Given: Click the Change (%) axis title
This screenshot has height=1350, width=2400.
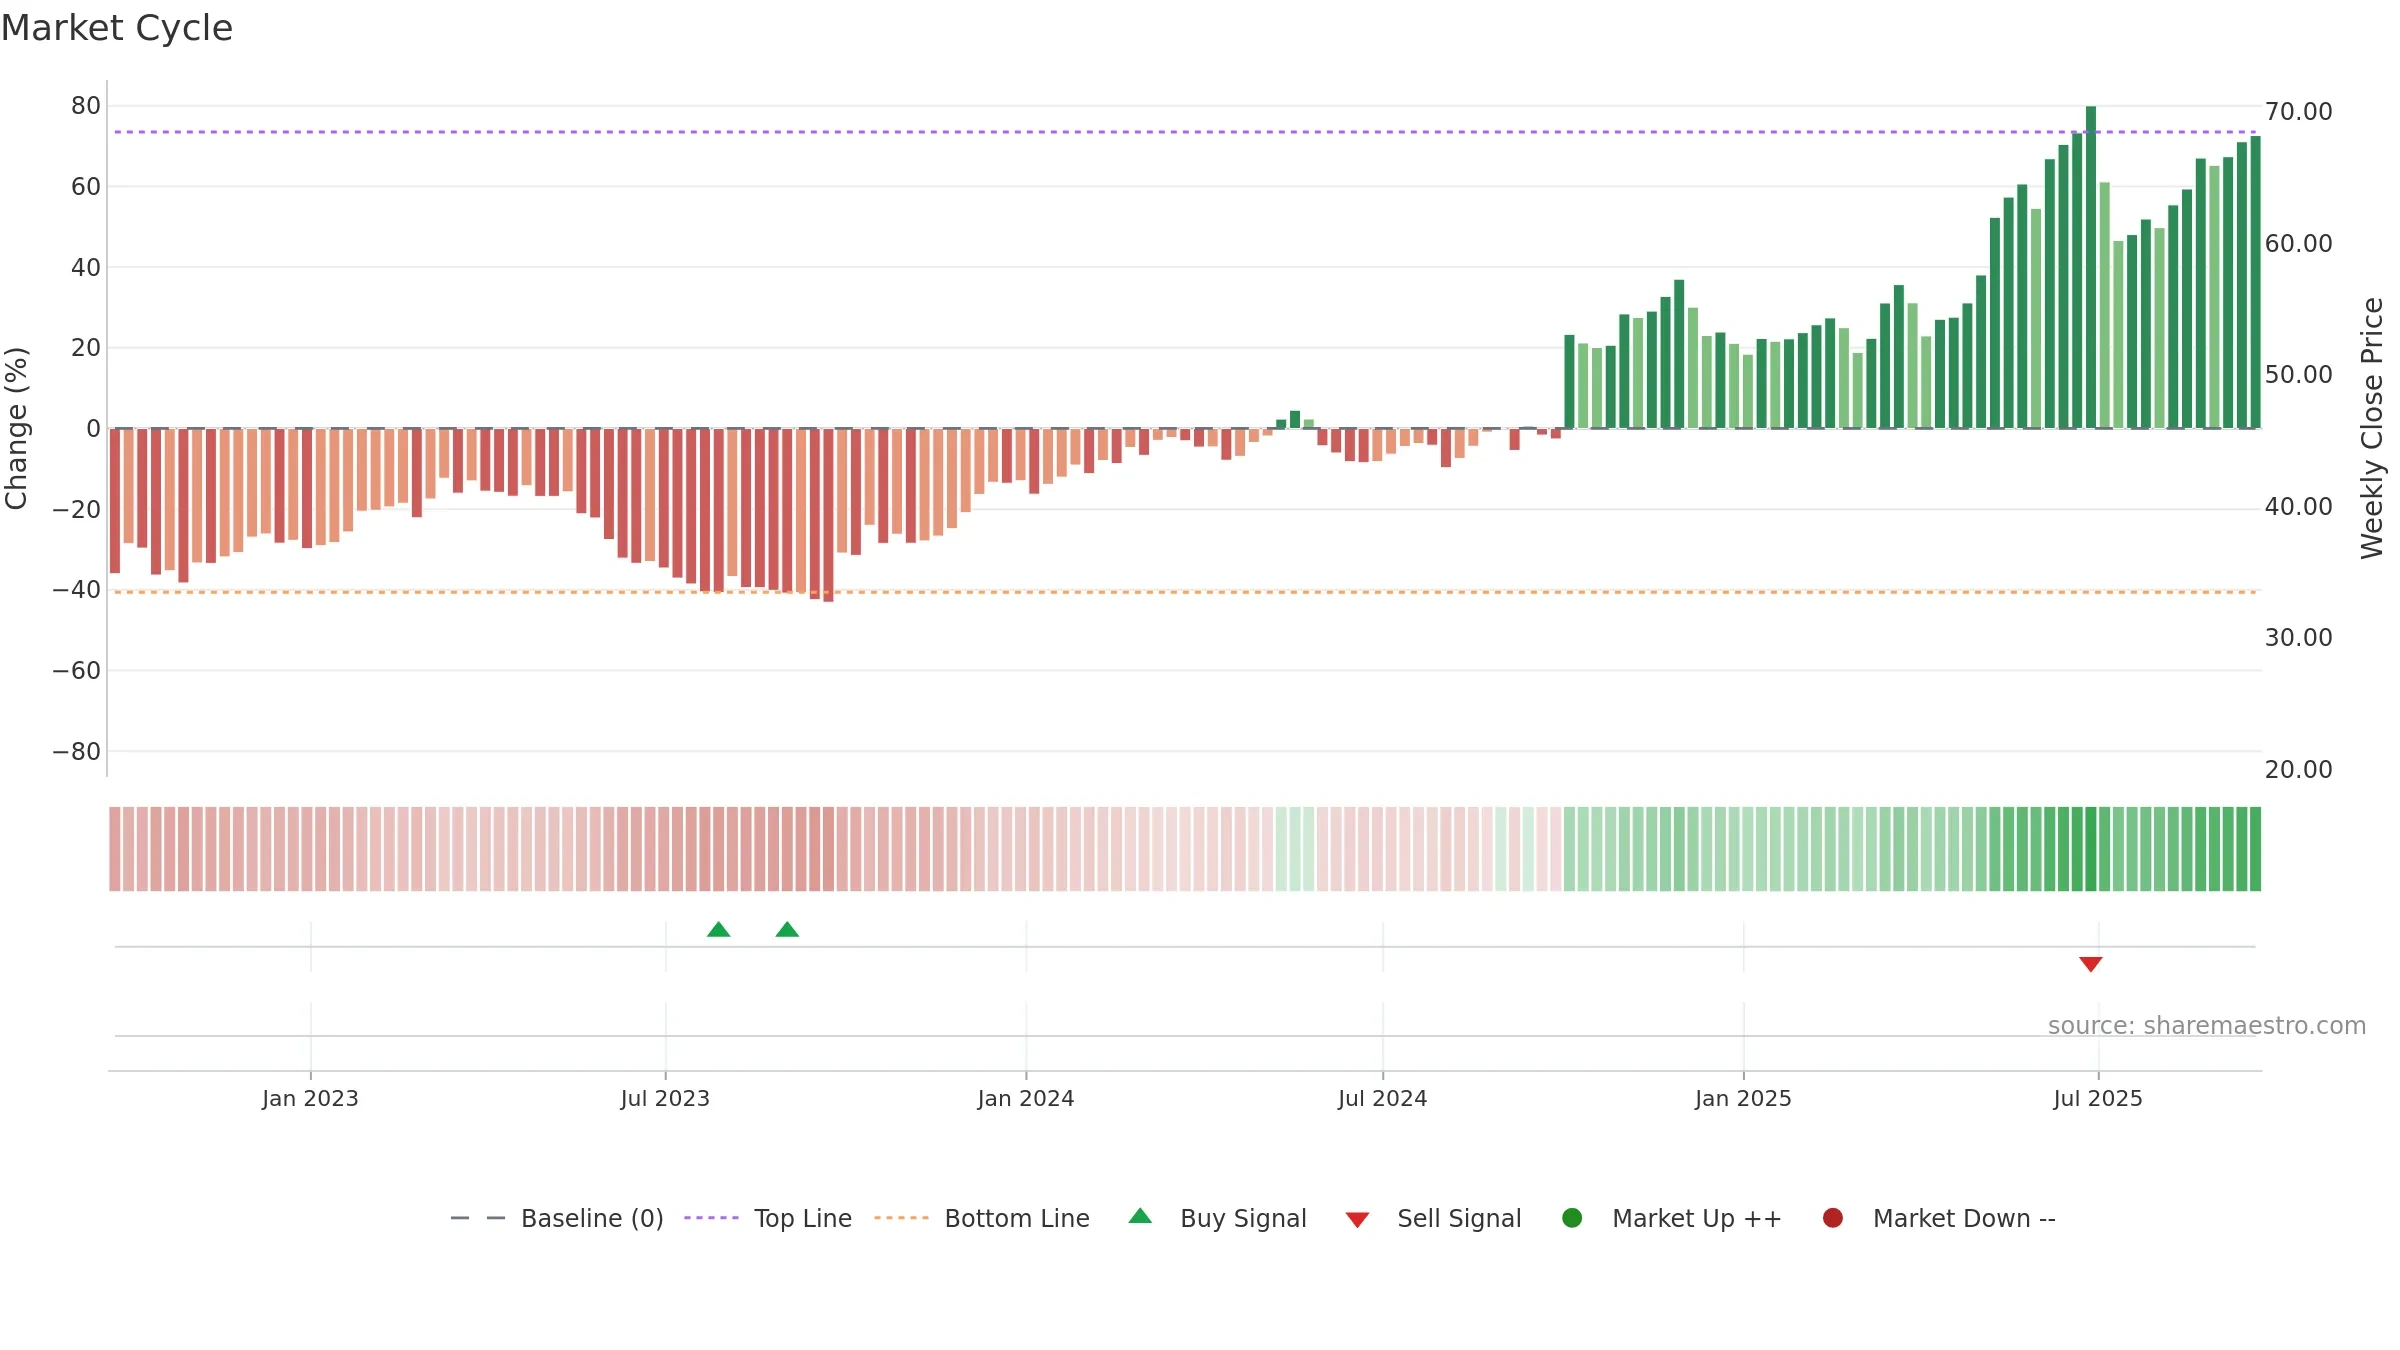Looking at the screenshot, I should point(16,428).
